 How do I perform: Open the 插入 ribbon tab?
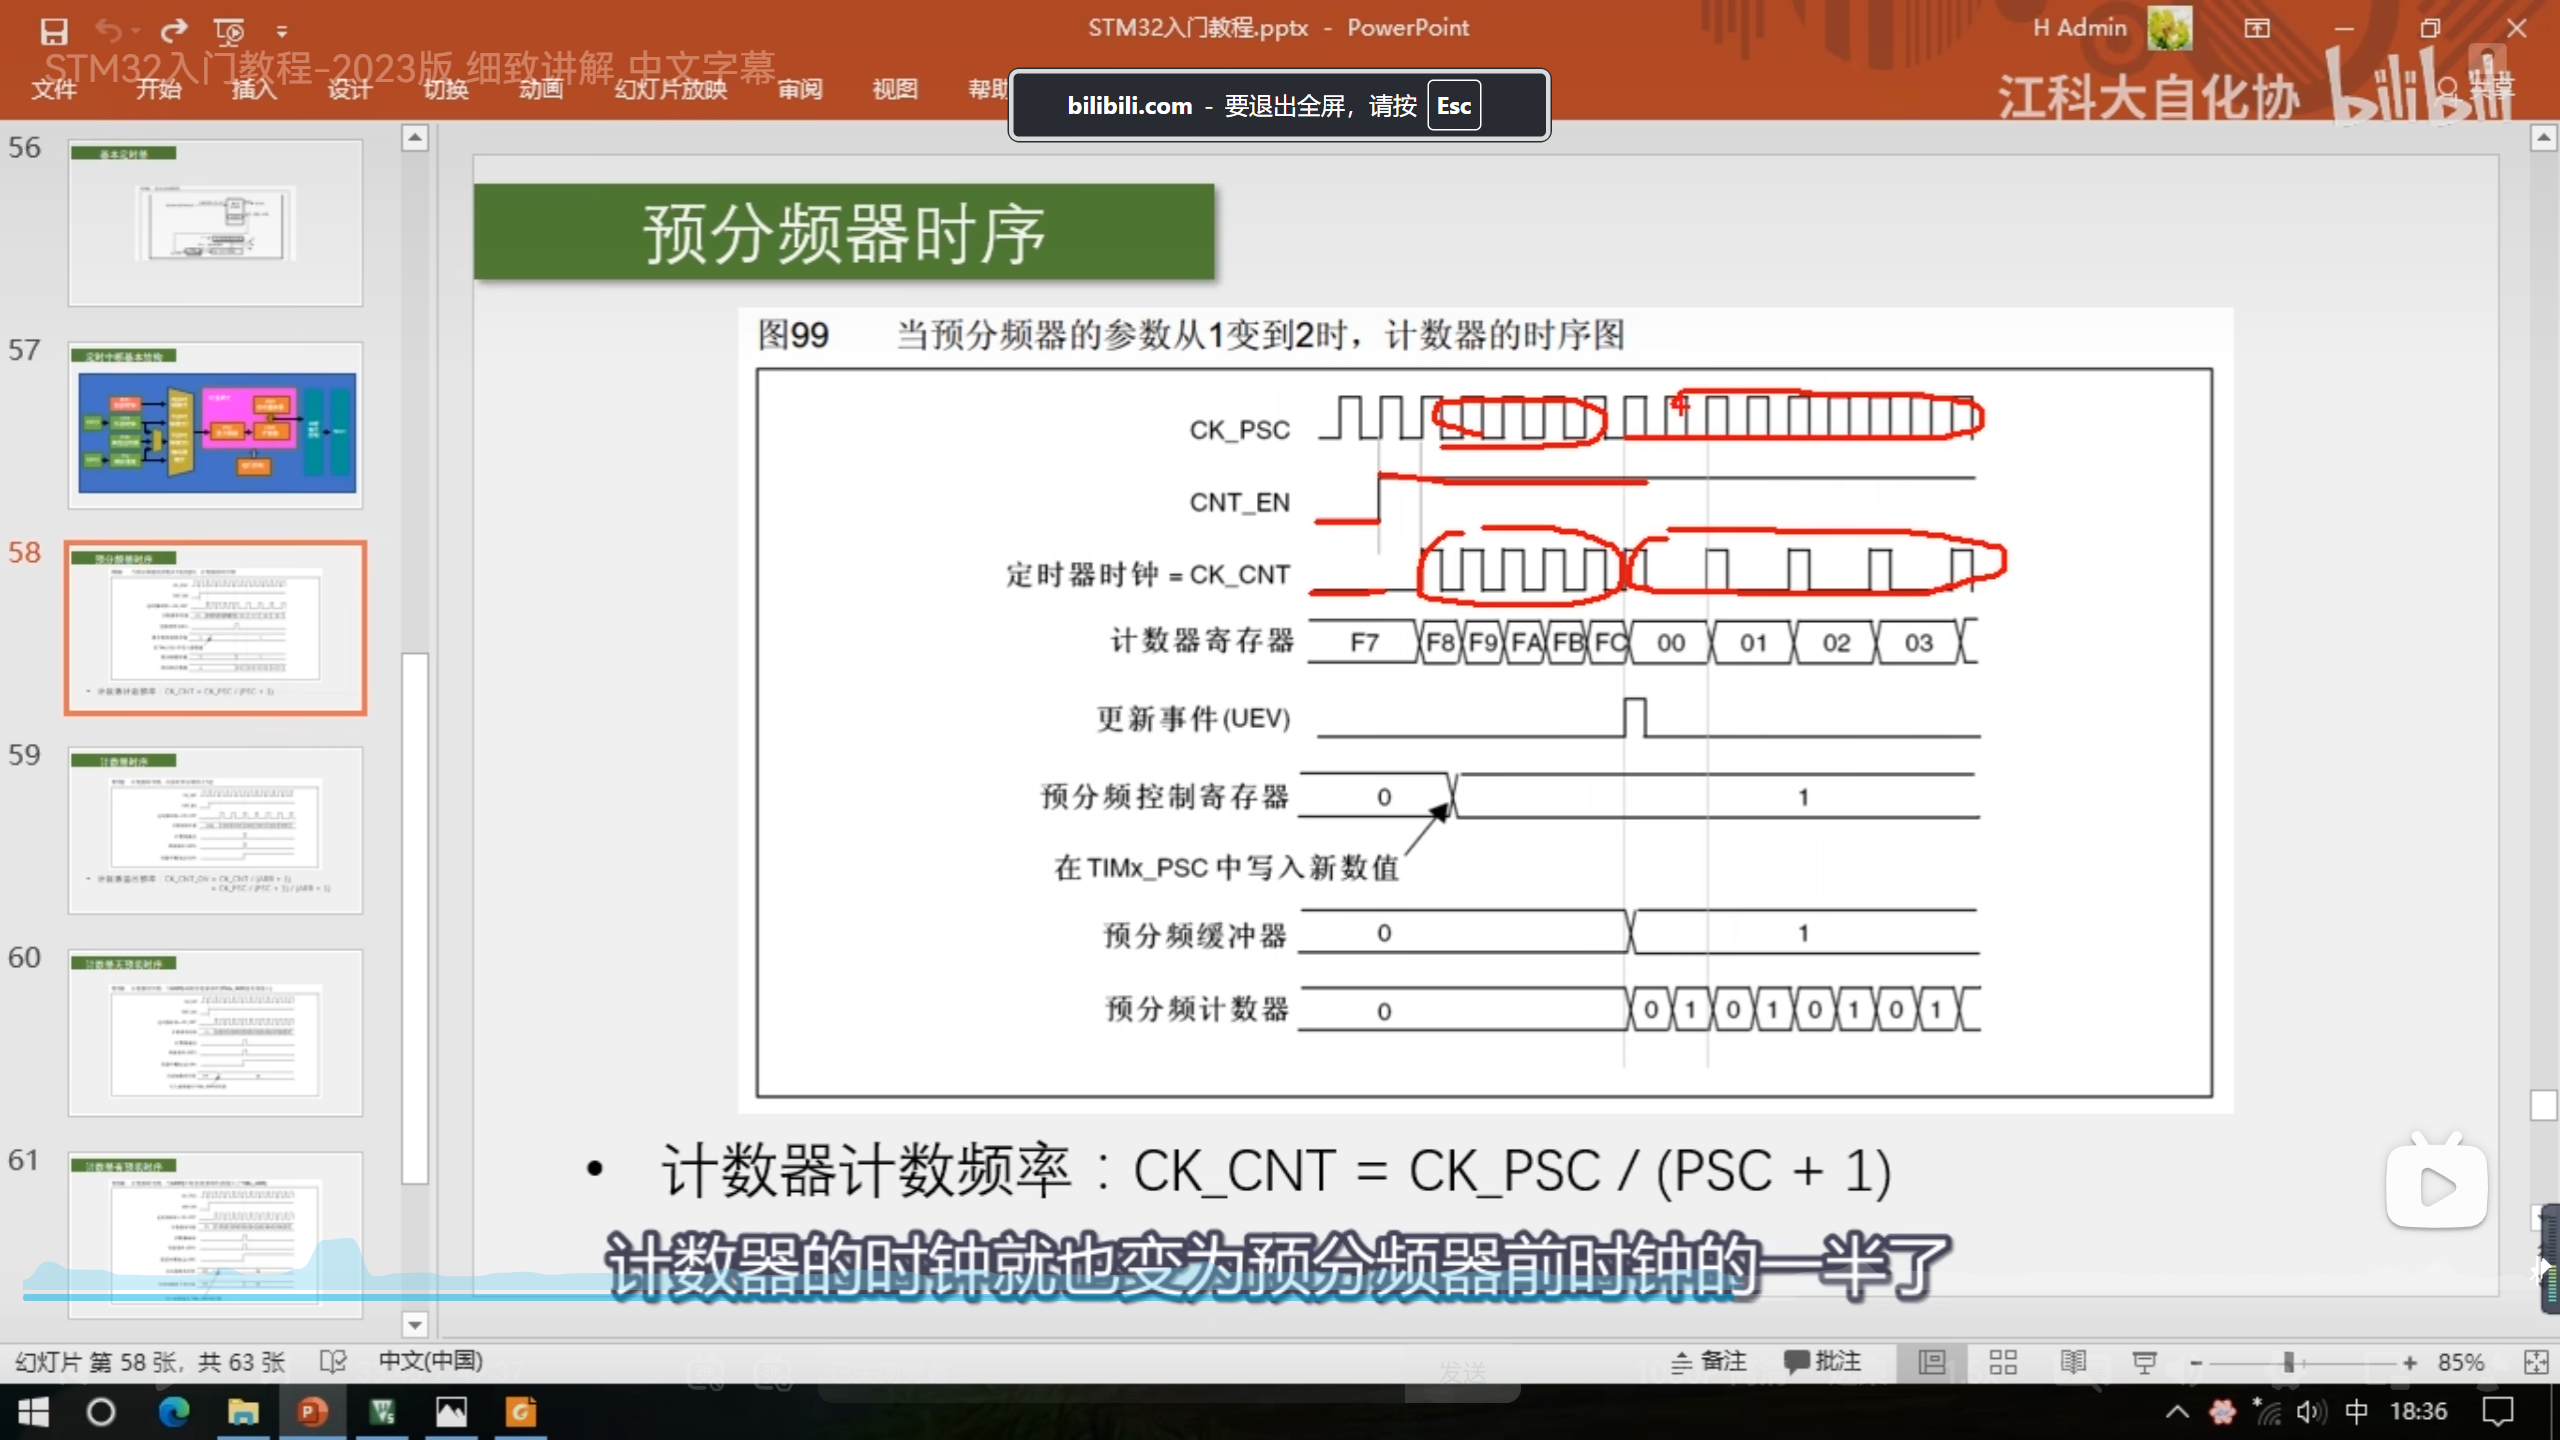tap(254, 89)
